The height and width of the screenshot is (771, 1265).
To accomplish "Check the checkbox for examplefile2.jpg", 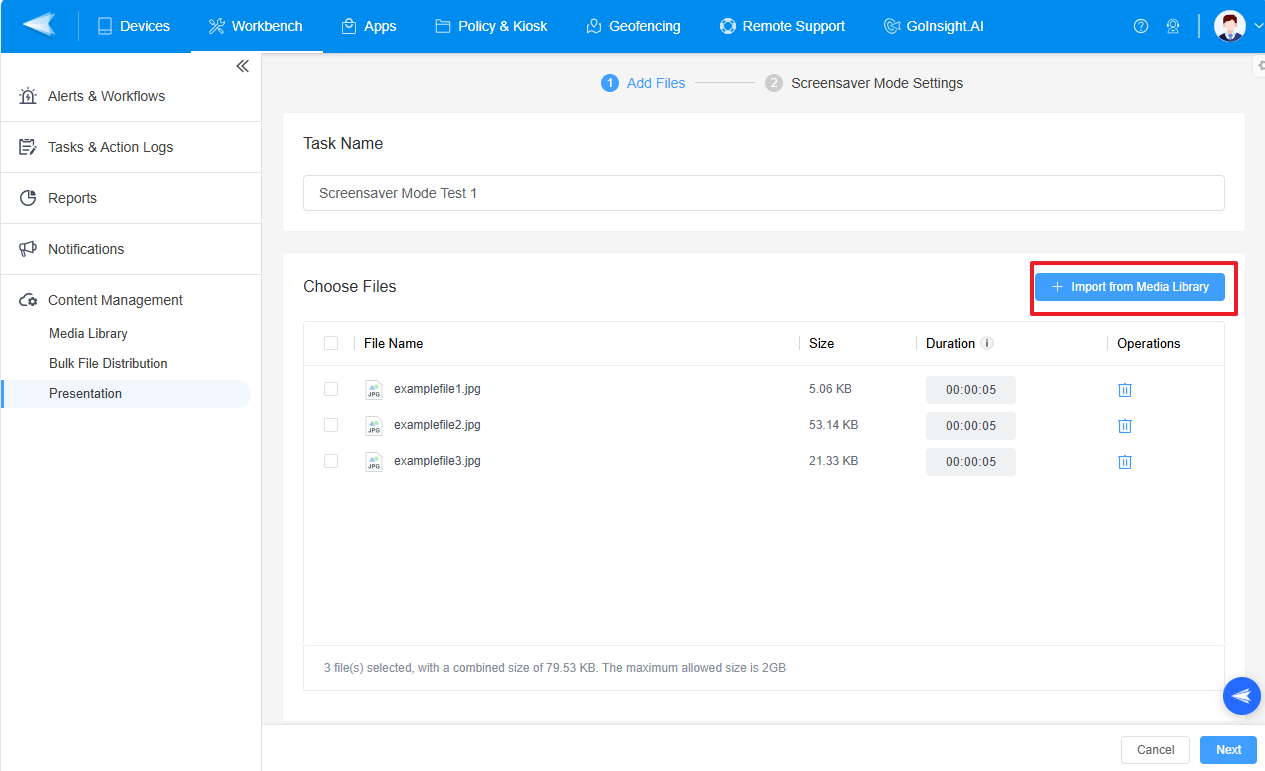I will [331, 425].
